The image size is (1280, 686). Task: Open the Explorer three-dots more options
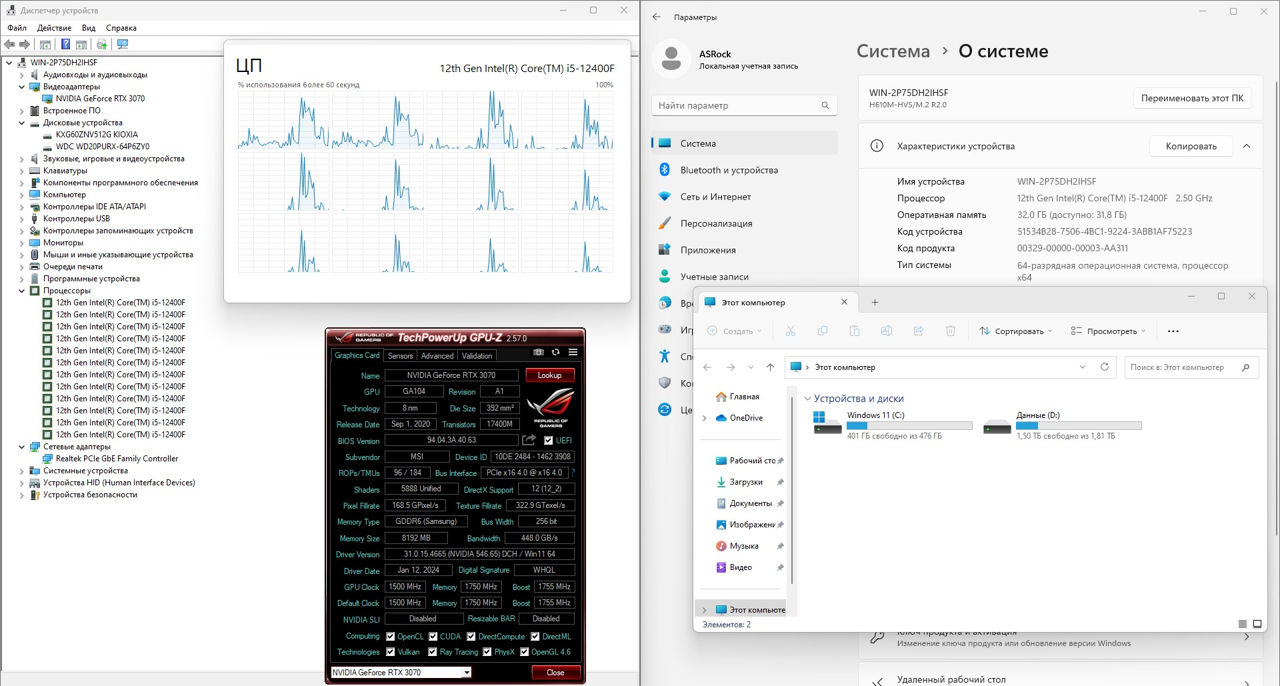(1173, 331)
